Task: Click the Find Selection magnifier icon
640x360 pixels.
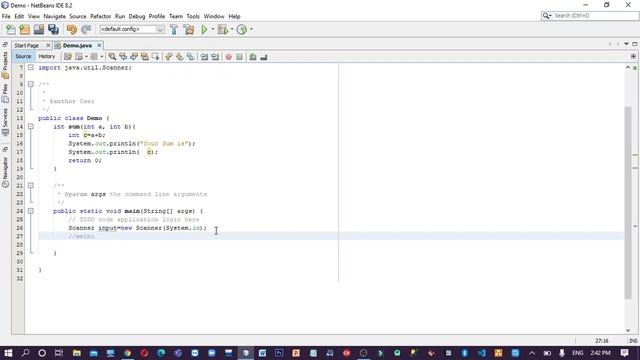Action: coord(112,57)
